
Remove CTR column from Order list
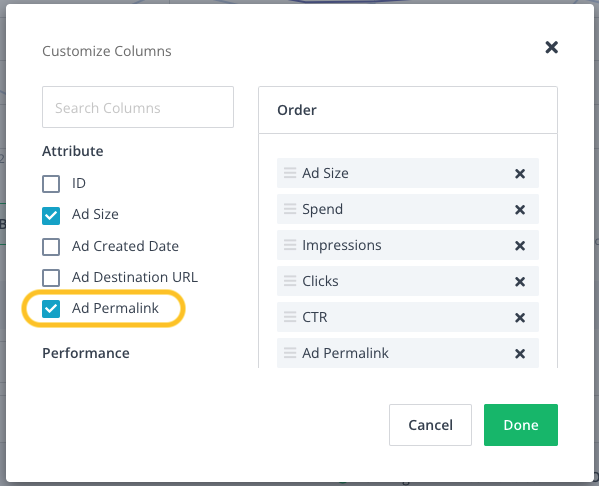click(x=520, y=318)
